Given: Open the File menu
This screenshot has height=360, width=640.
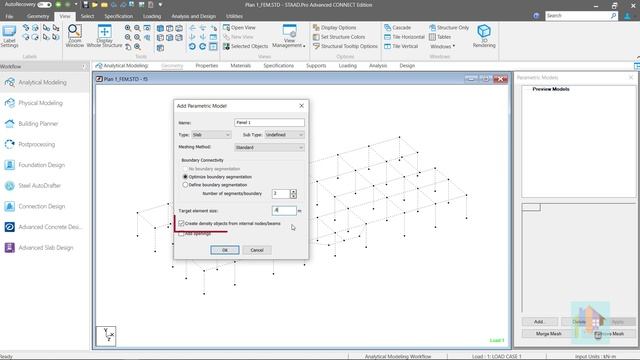Looking at the screenshot, I should (x=9, y=16).
